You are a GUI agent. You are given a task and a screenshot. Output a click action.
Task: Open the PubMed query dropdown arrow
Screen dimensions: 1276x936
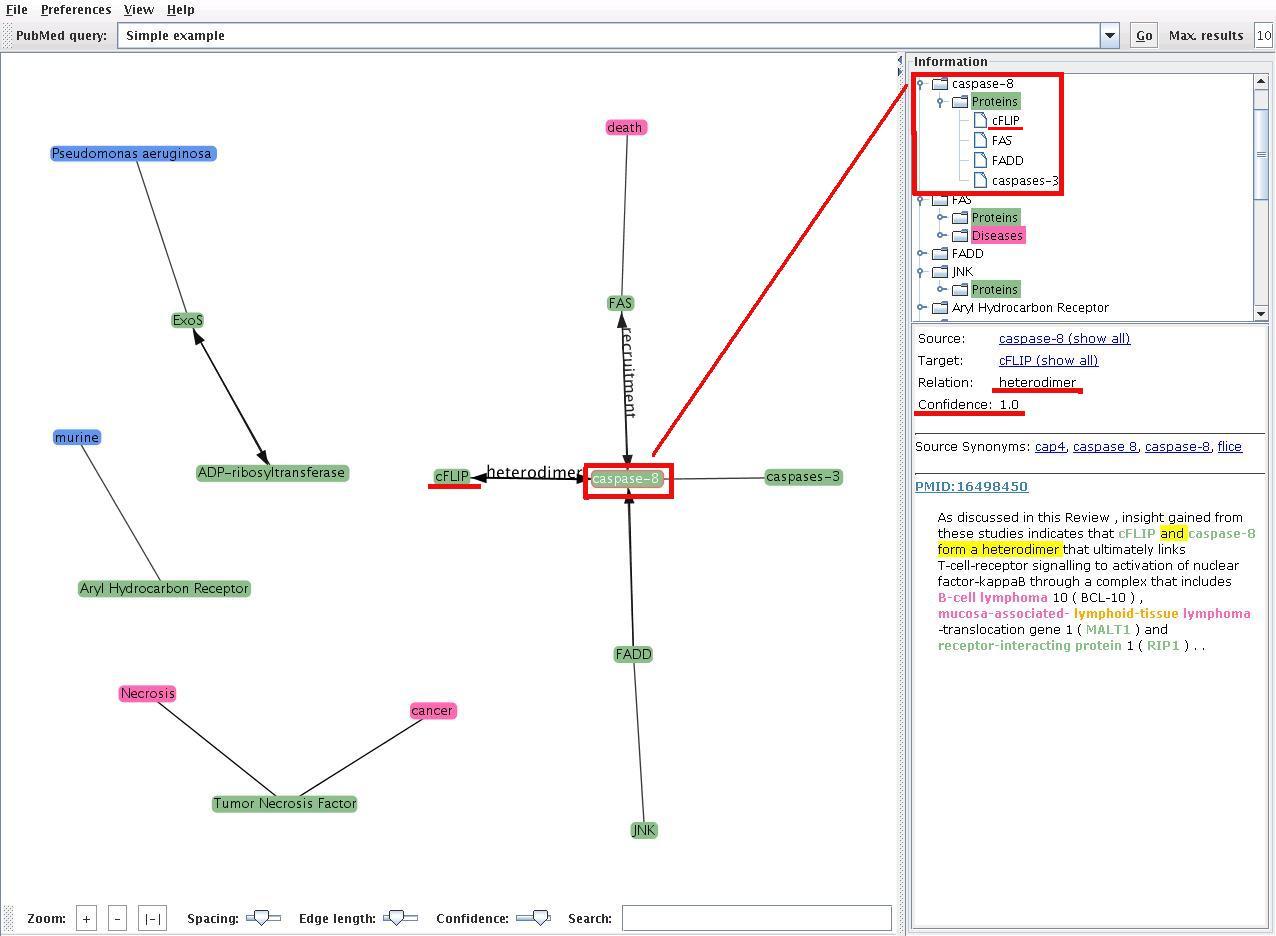(x=1109, y=36)
